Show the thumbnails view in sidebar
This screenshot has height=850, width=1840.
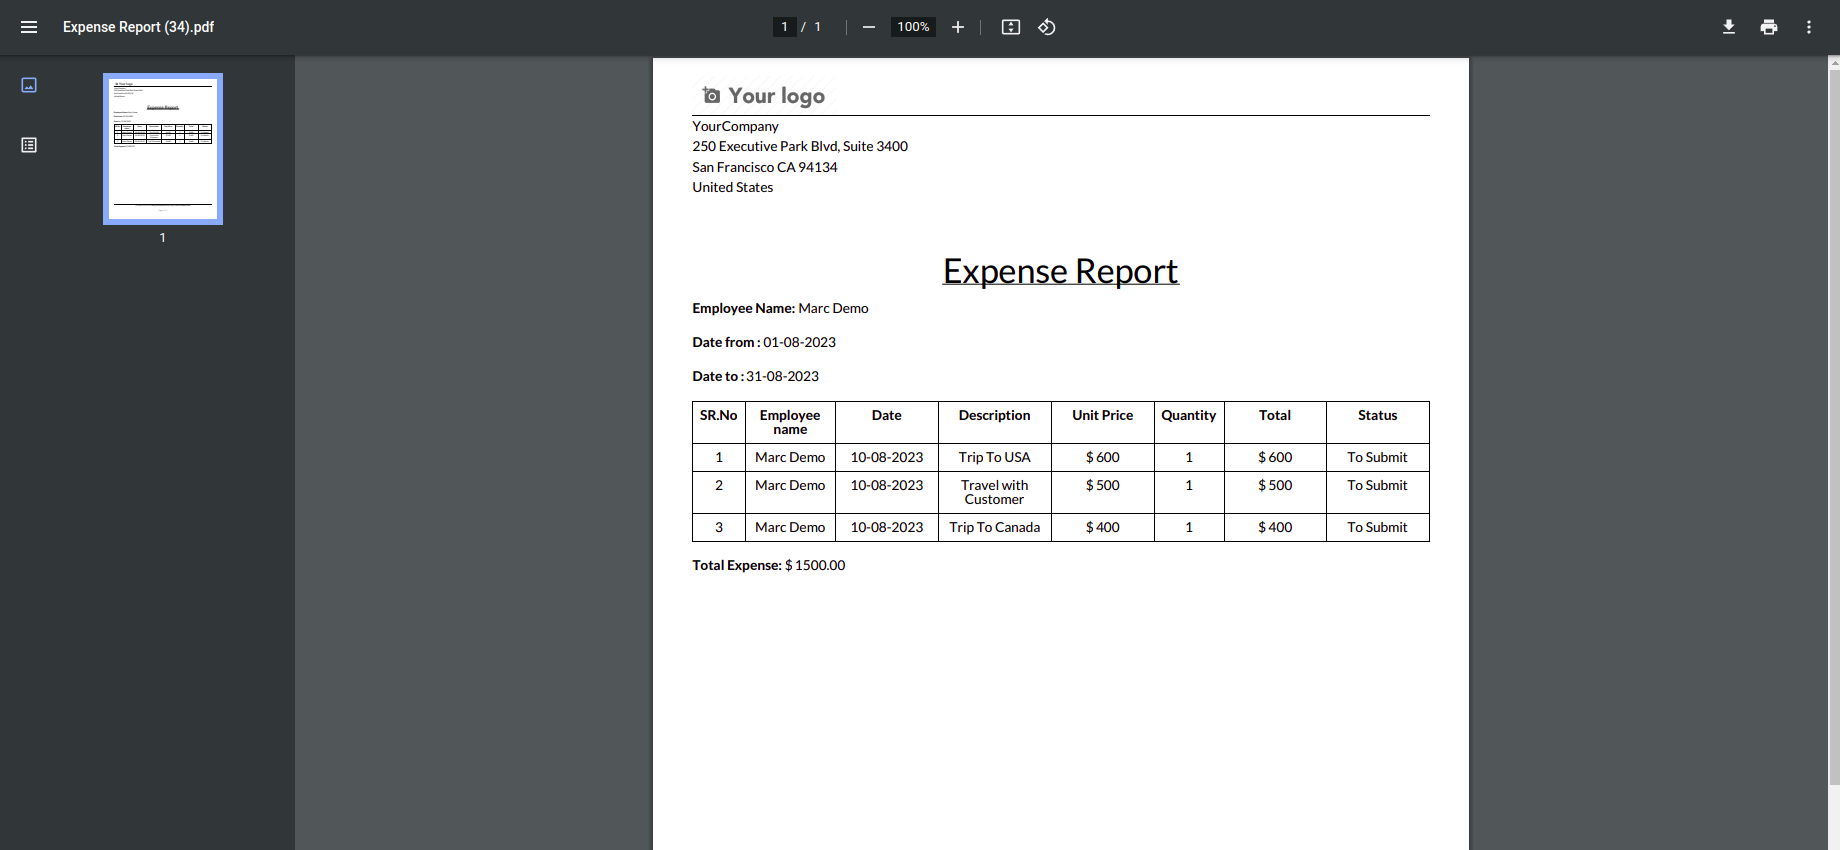tap(29, 85)
